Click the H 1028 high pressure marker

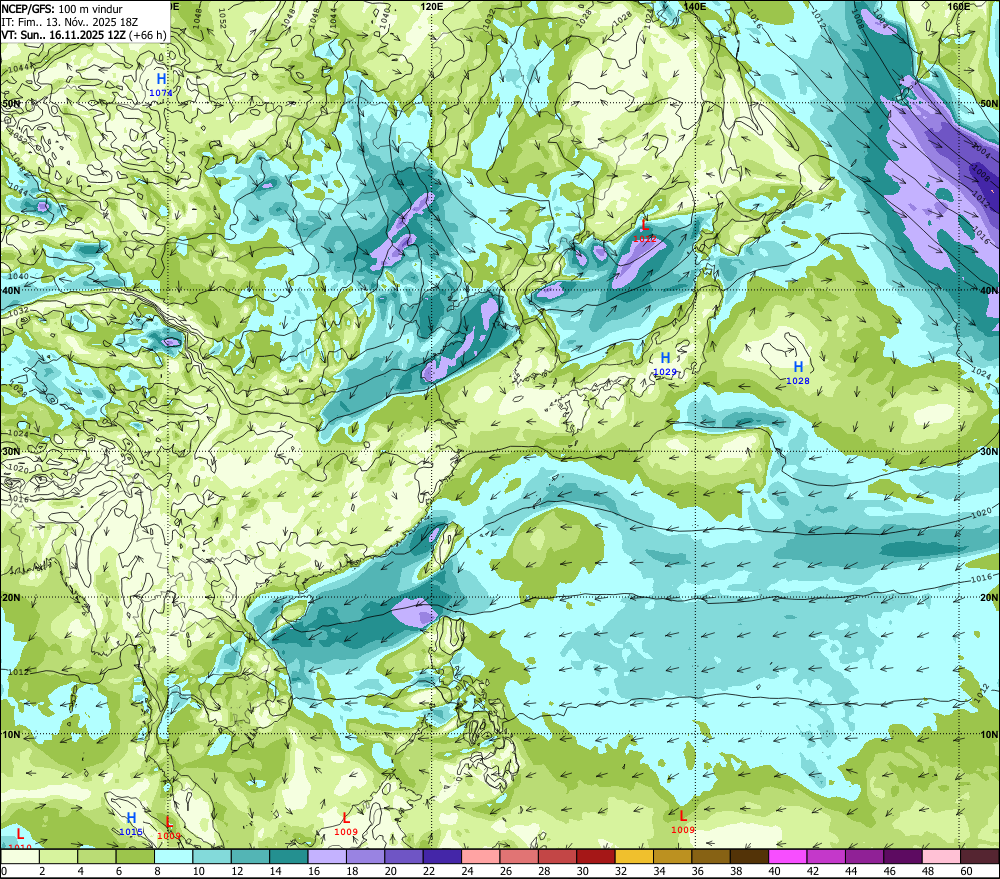(798, 373)
